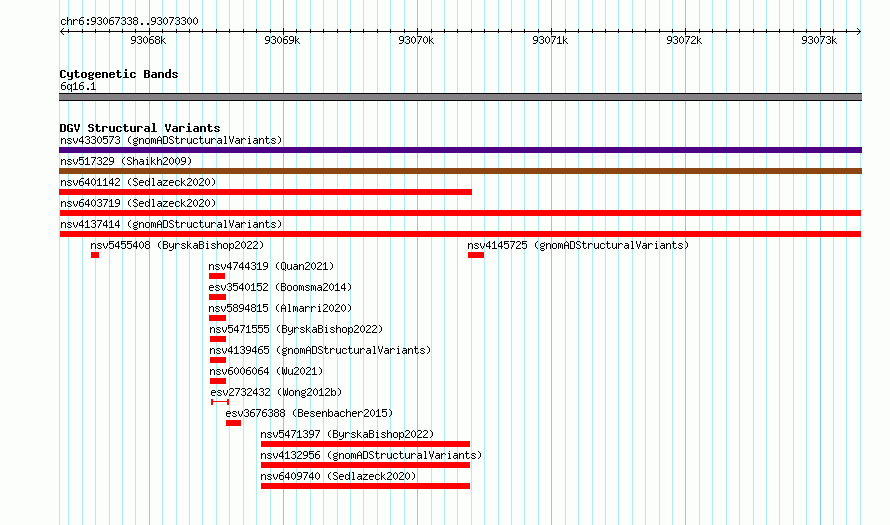The image size is (890, 525).
Task: Click the 6q16.1 band label
Action: (x=78, y=86)
